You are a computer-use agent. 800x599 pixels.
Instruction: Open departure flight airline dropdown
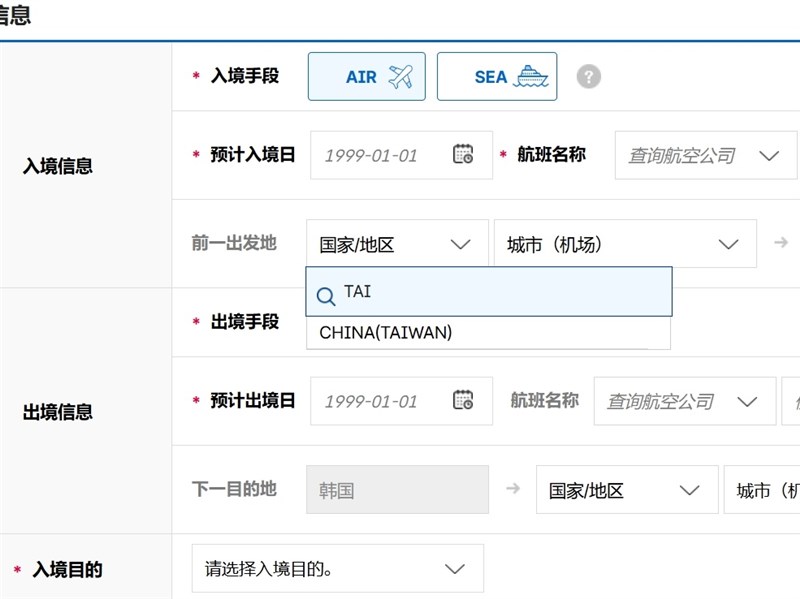[x=684, y=401]
